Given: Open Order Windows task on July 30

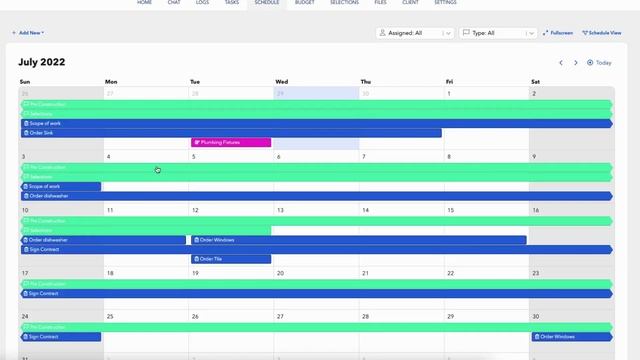Looking at the screenshot, I should coord(572,337).
